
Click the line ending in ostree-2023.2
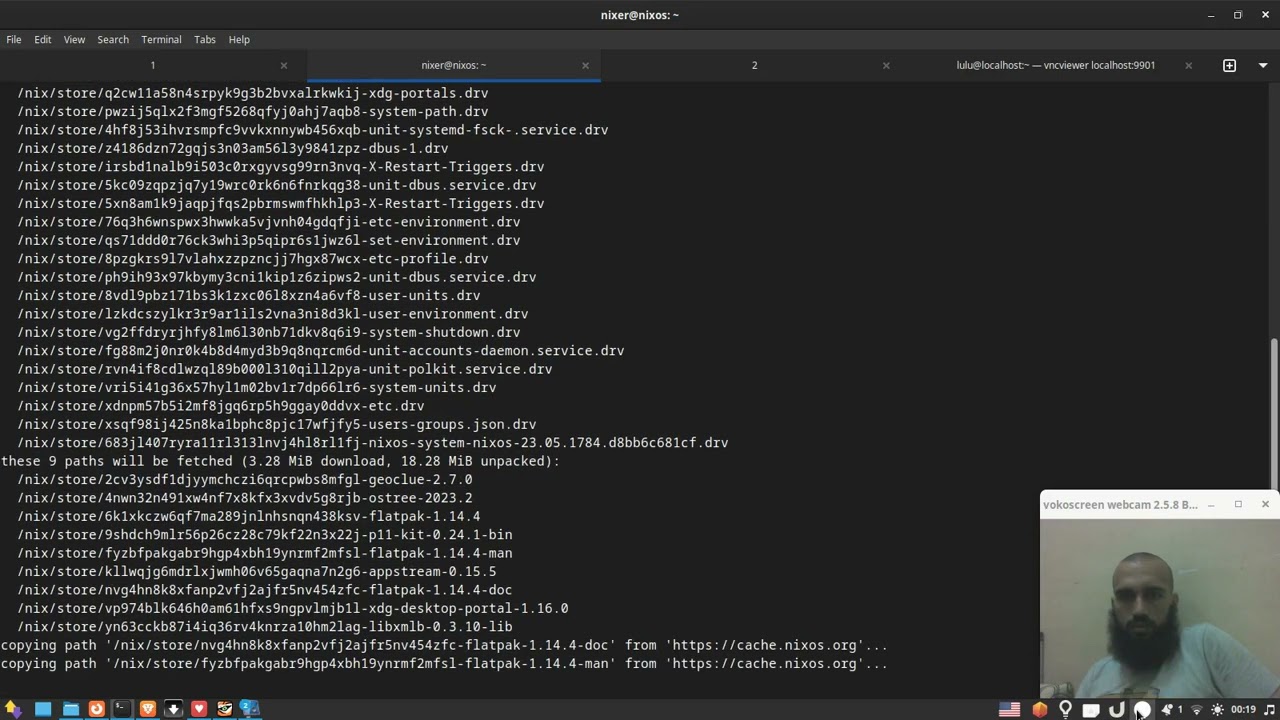click(245, 498)
